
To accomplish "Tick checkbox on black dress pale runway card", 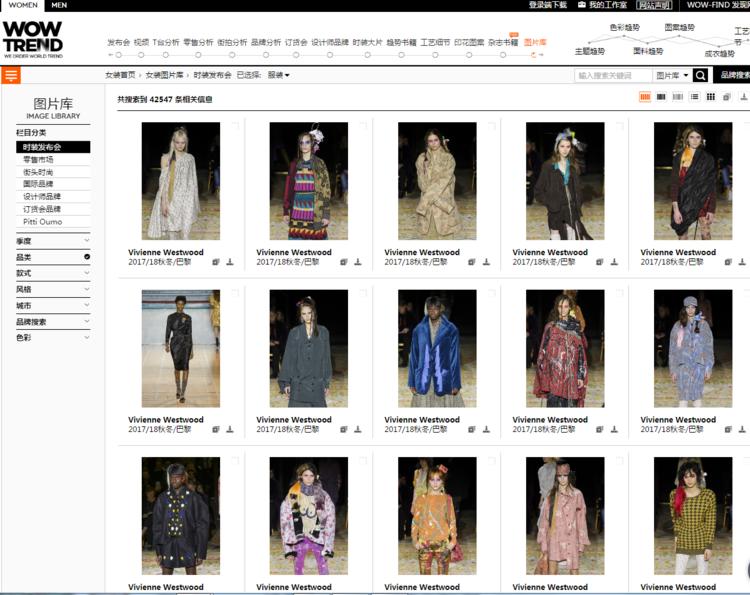I will 235,293.
